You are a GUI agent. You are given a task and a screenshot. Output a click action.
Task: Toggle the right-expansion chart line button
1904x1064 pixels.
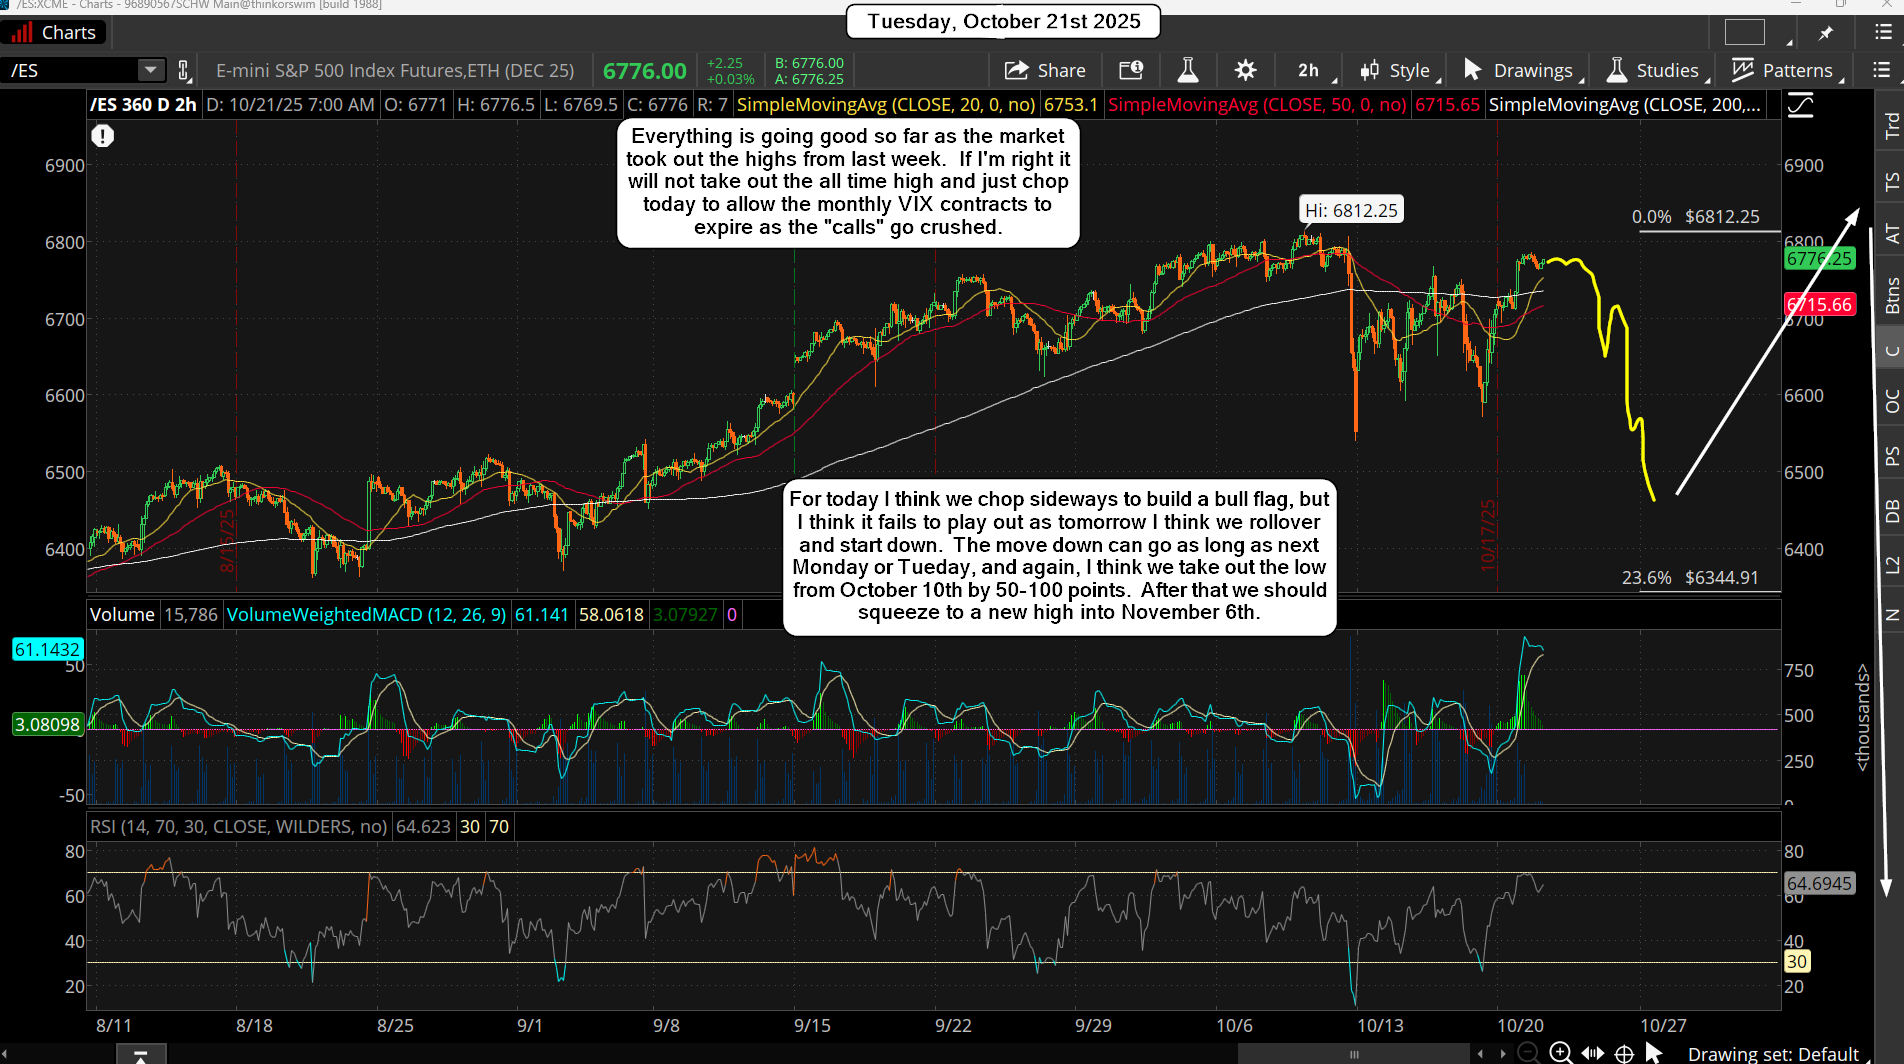pyautogui.click(x=1801, y=105)
